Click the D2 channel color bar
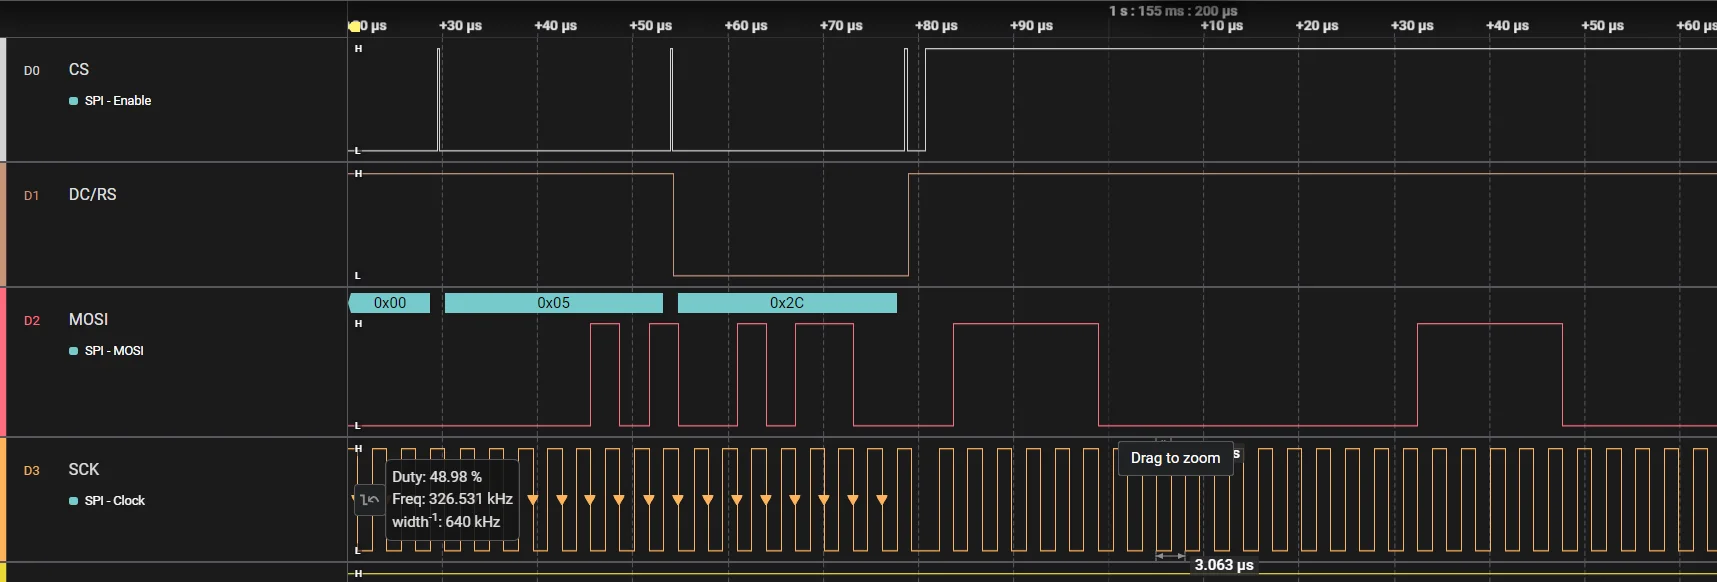Screen dimensions: 1717x582 [3, 362]
